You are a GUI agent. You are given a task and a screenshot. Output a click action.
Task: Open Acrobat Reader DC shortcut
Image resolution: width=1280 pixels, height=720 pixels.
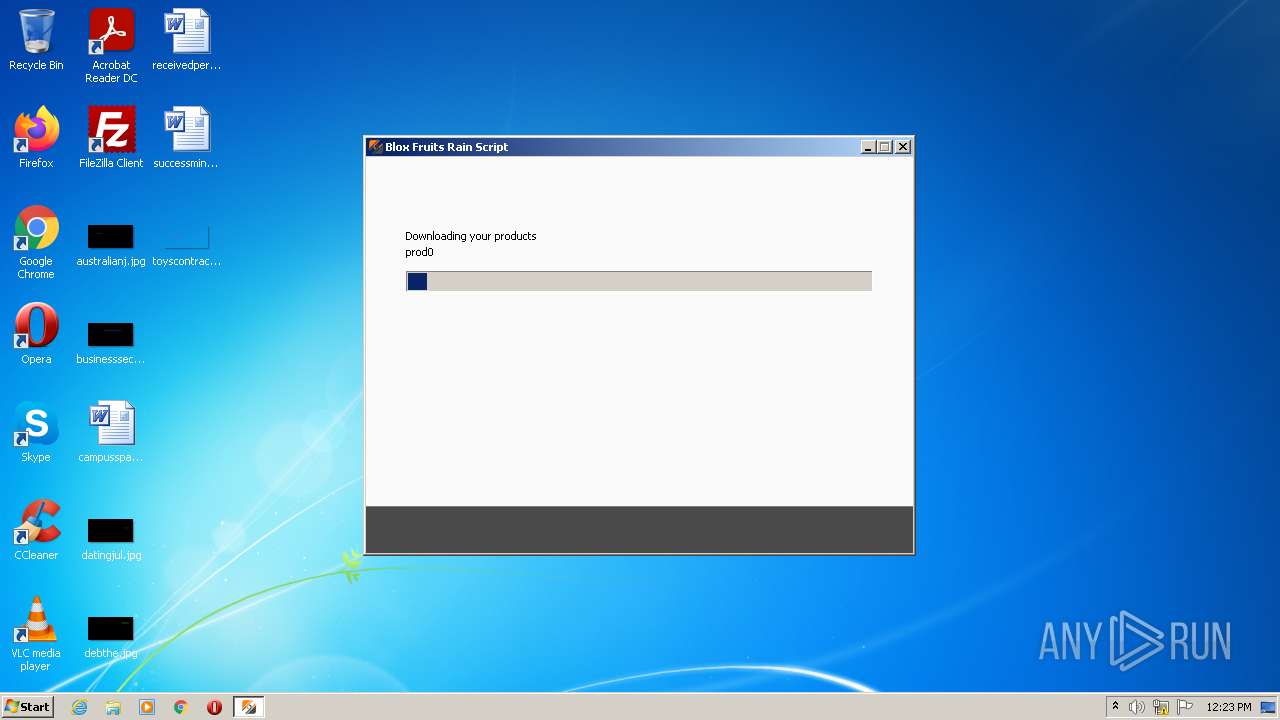tap(111, 46)
